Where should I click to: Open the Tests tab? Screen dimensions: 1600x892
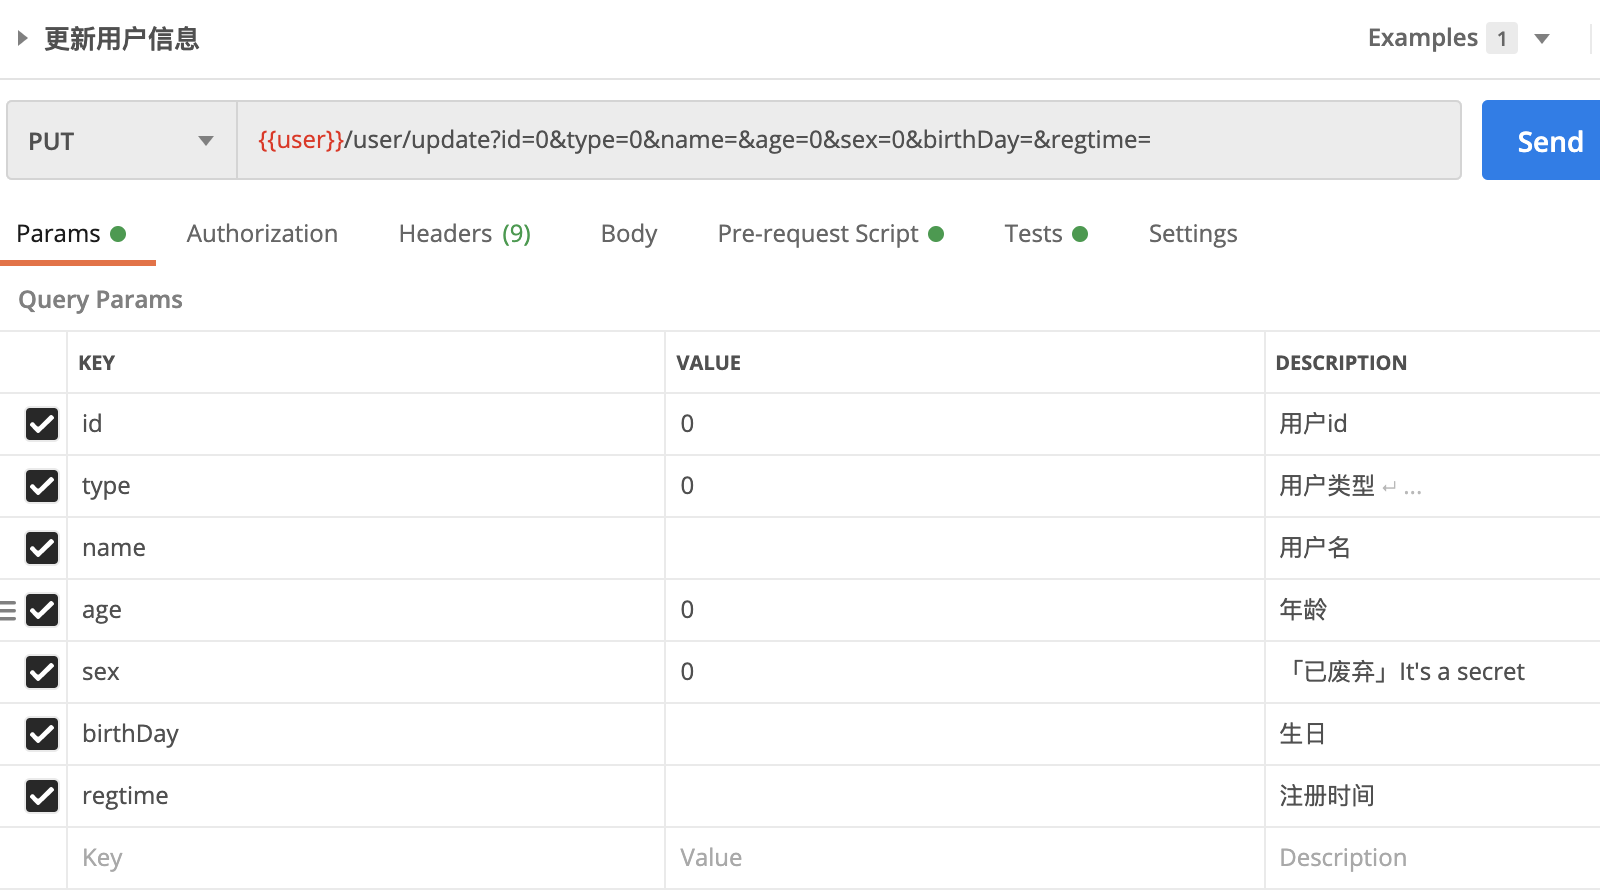click(1046, 234)
